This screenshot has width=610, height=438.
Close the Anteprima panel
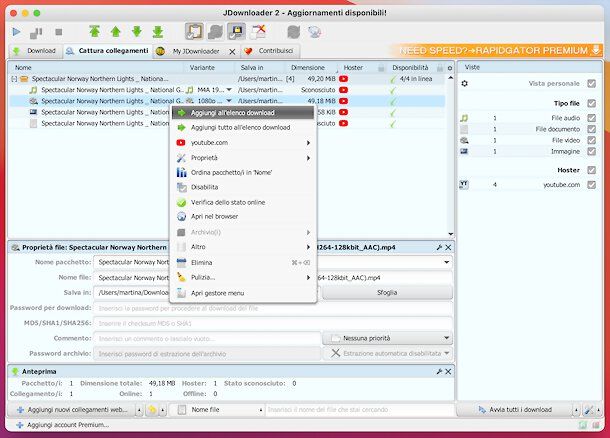(448, 372)
